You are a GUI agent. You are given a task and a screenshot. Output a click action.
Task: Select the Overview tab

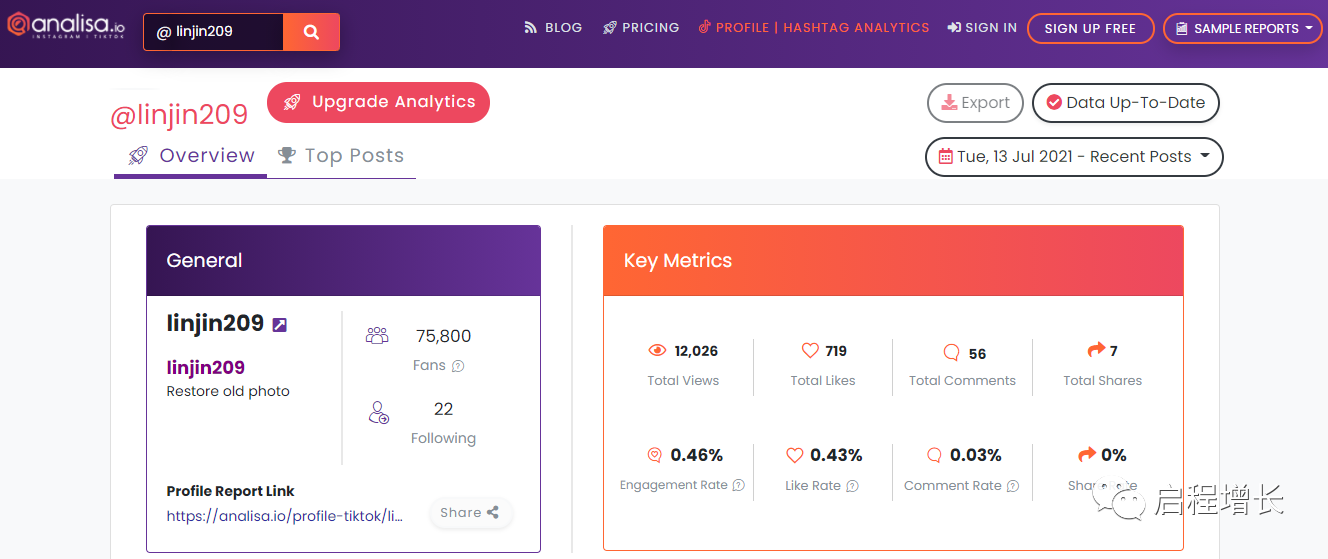click(x=191, y=156)
